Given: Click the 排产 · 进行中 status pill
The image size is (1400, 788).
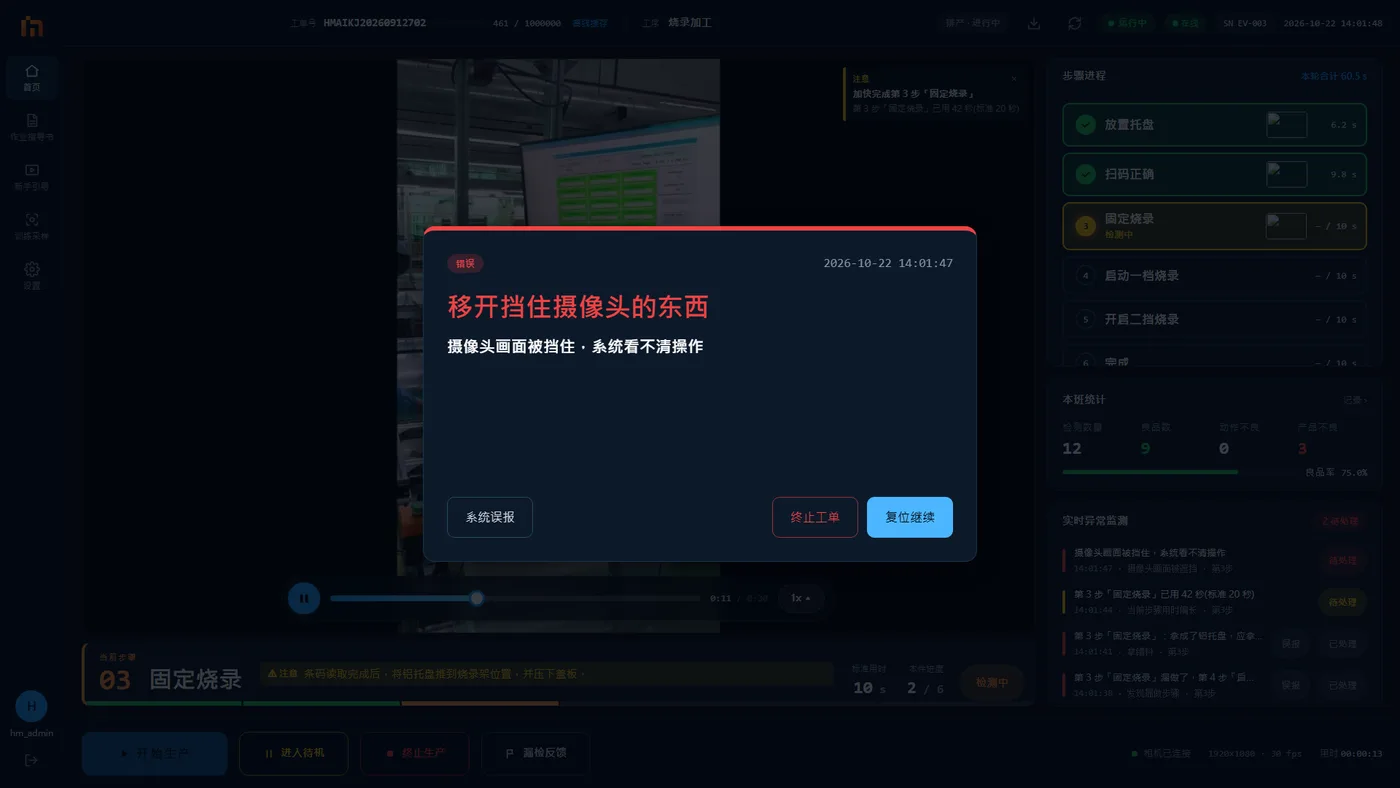Looking at the screenshot, I should click(974, 23).
